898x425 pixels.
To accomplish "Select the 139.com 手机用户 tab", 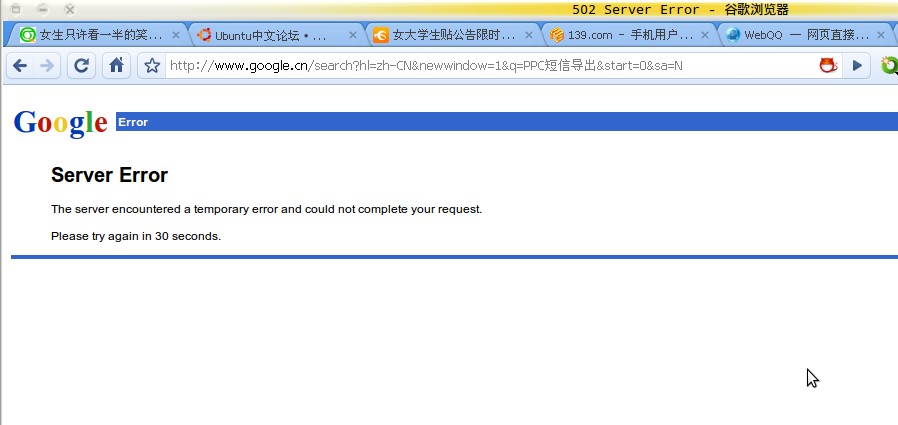I will pos(629,36).
